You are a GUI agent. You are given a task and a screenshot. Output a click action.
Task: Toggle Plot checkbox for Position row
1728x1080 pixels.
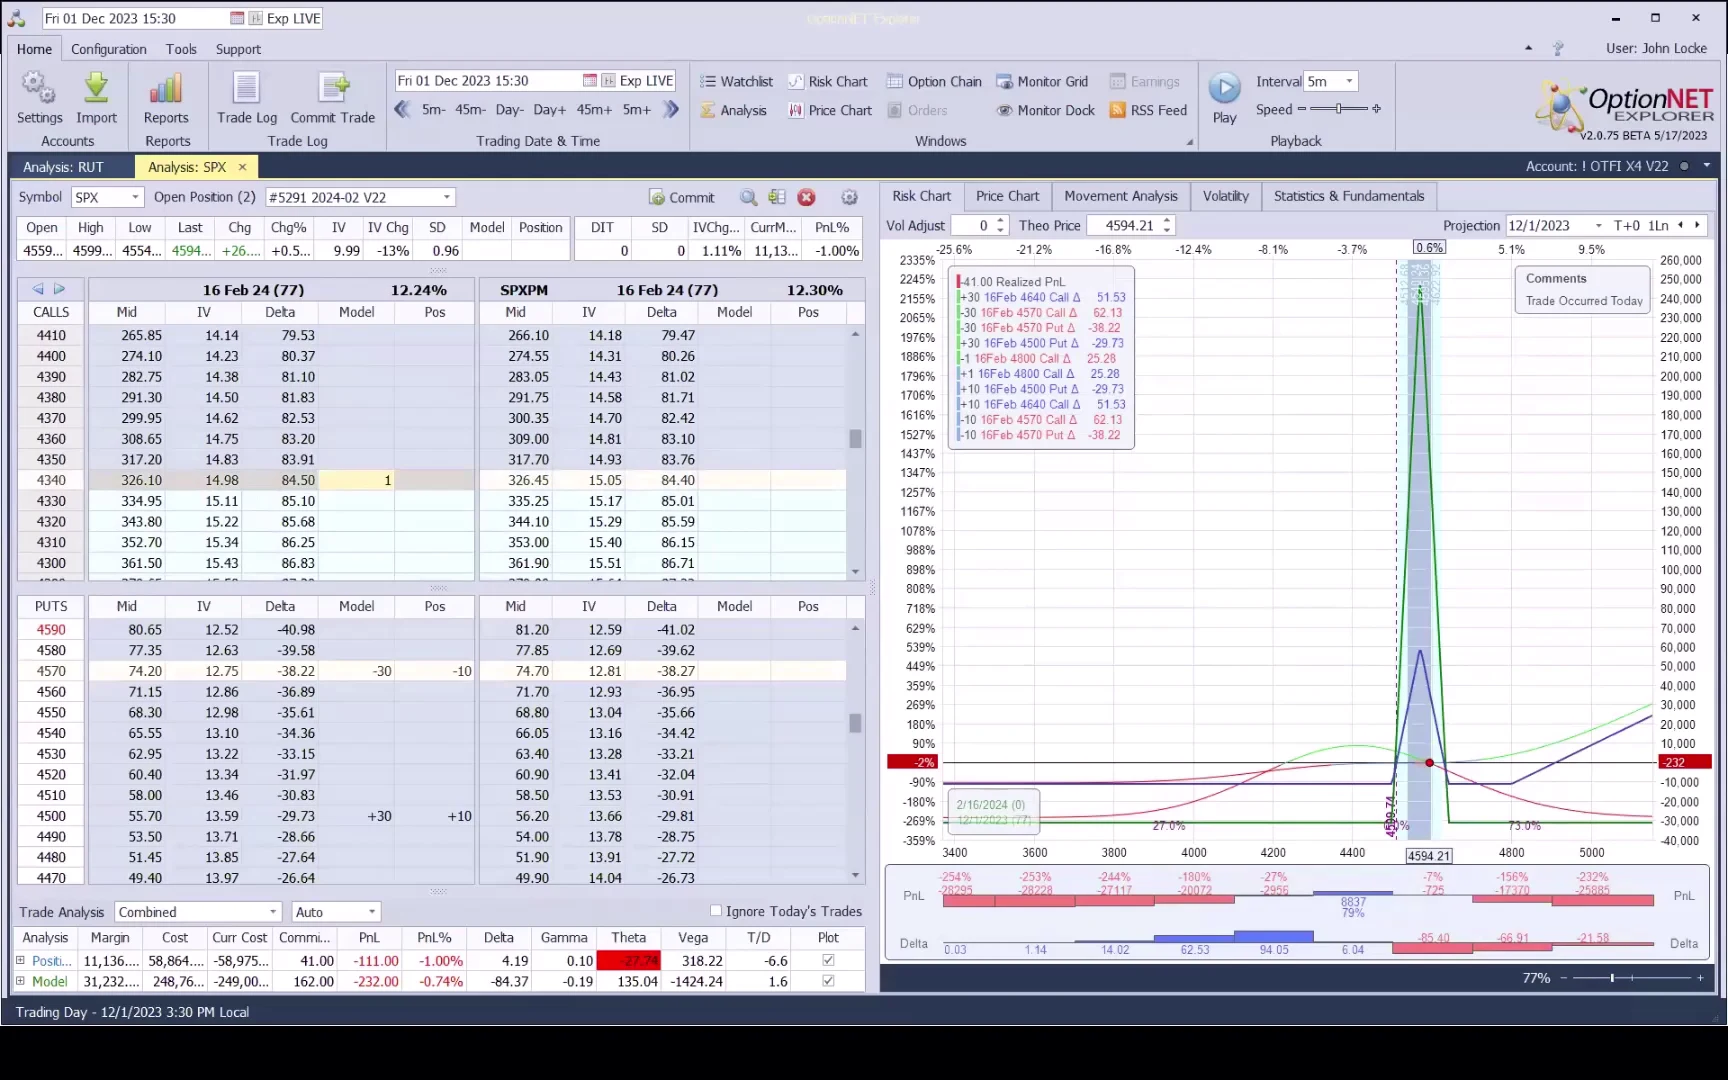[x=828, y=961]
